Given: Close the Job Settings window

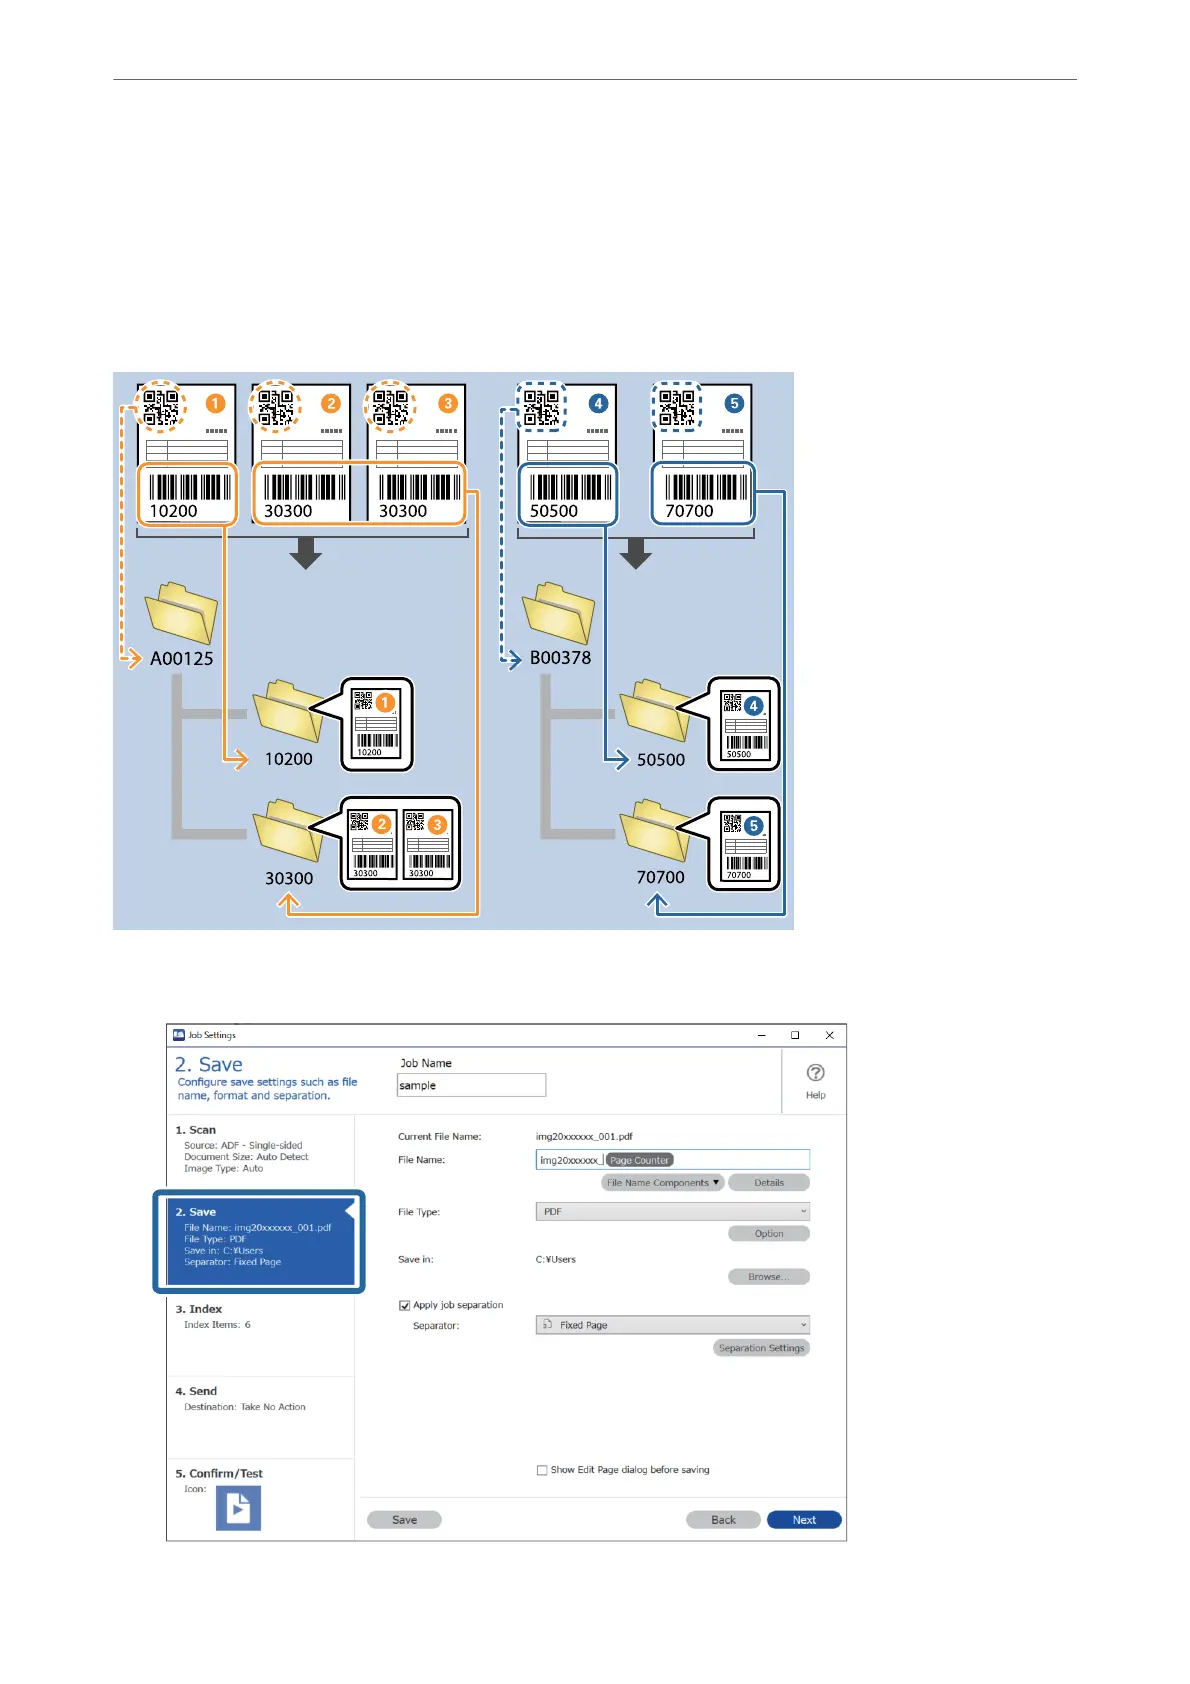Looking at the screenshot, I should click(x=829, y=1035).
